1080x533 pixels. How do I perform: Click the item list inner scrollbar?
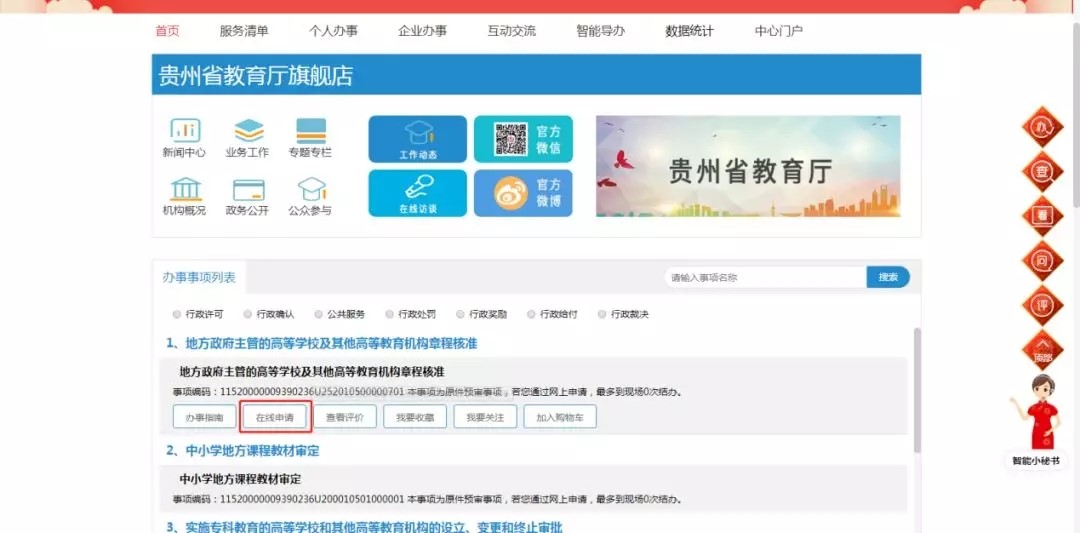tap(917, 390)
